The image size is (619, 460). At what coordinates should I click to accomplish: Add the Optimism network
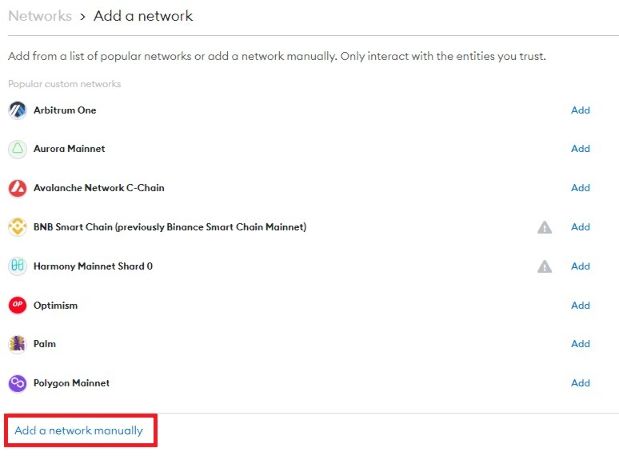[580, 305]
